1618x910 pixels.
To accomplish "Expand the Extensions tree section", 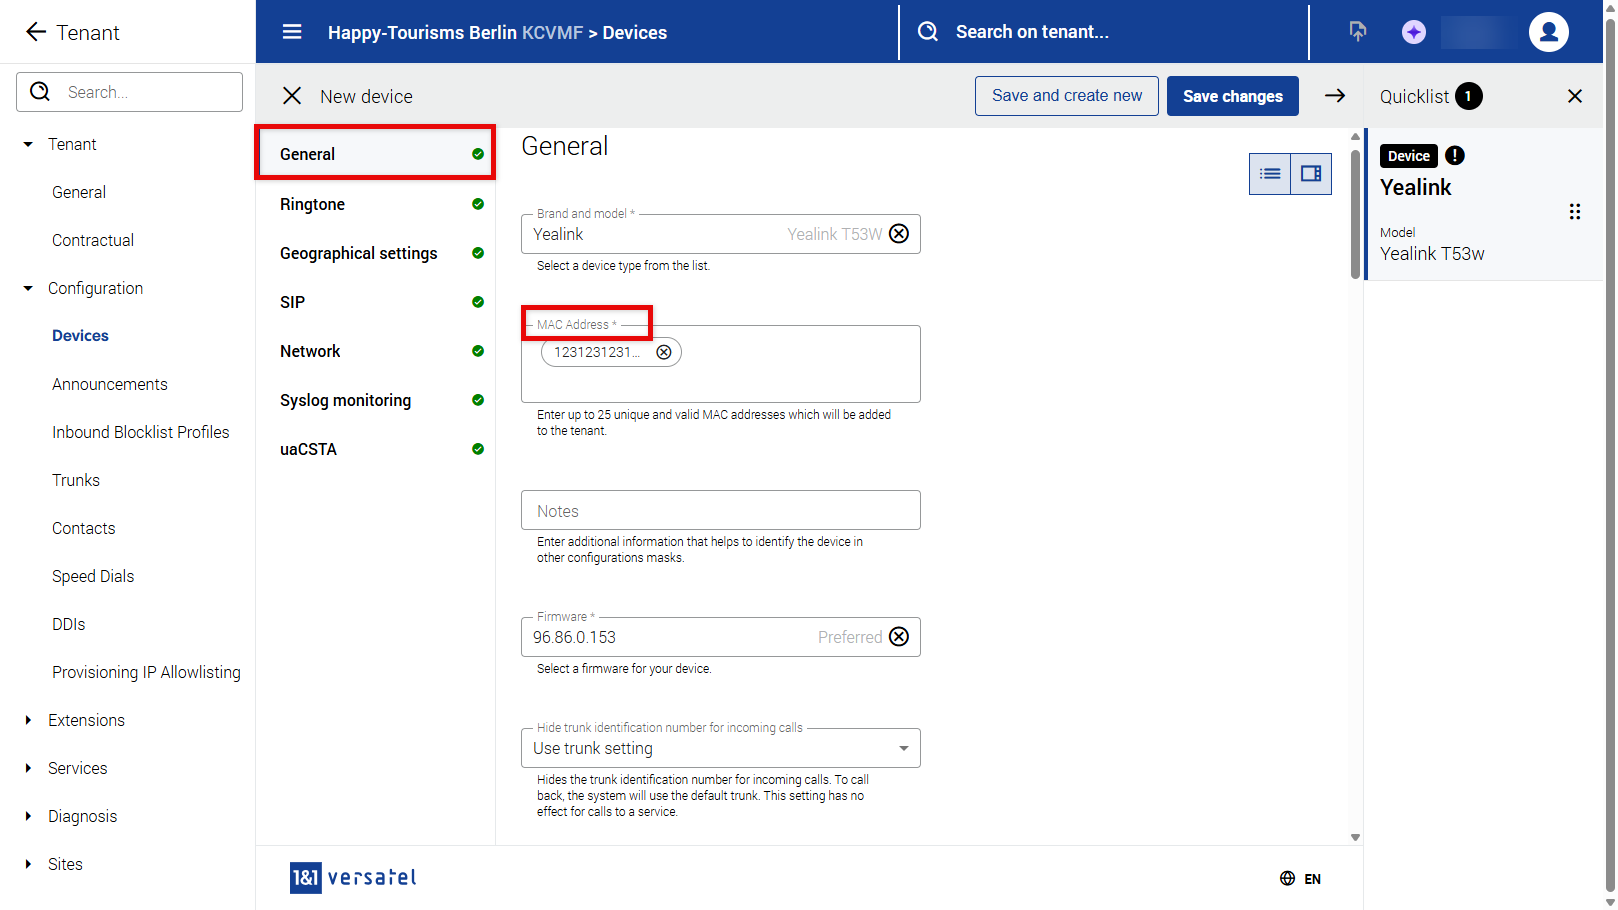I will click(x=28, y=720).
